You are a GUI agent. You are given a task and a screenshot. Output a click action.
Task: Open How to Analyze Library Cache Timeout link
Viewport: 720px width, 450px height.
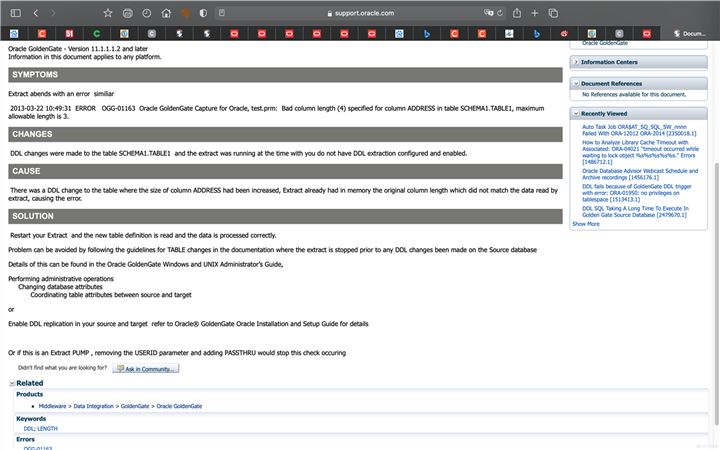point(640,152)
